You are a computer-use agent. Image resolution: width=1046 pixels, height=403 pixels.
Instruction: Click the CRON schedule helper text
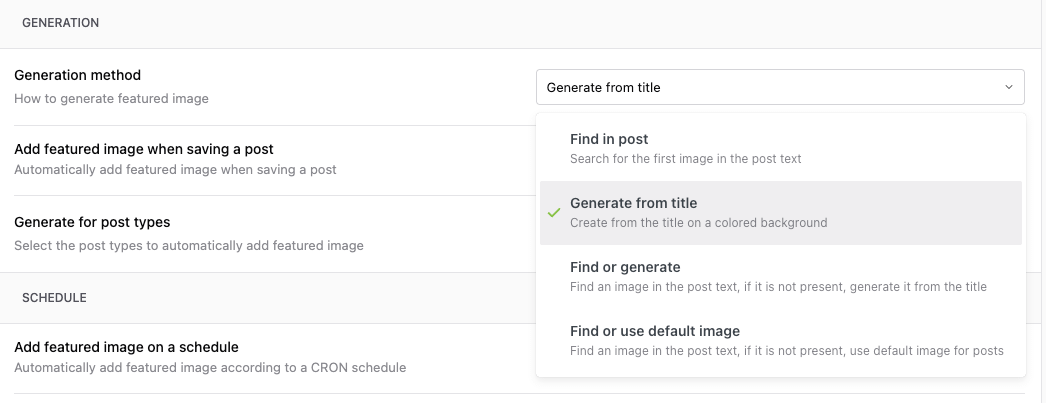pos(210,367)
